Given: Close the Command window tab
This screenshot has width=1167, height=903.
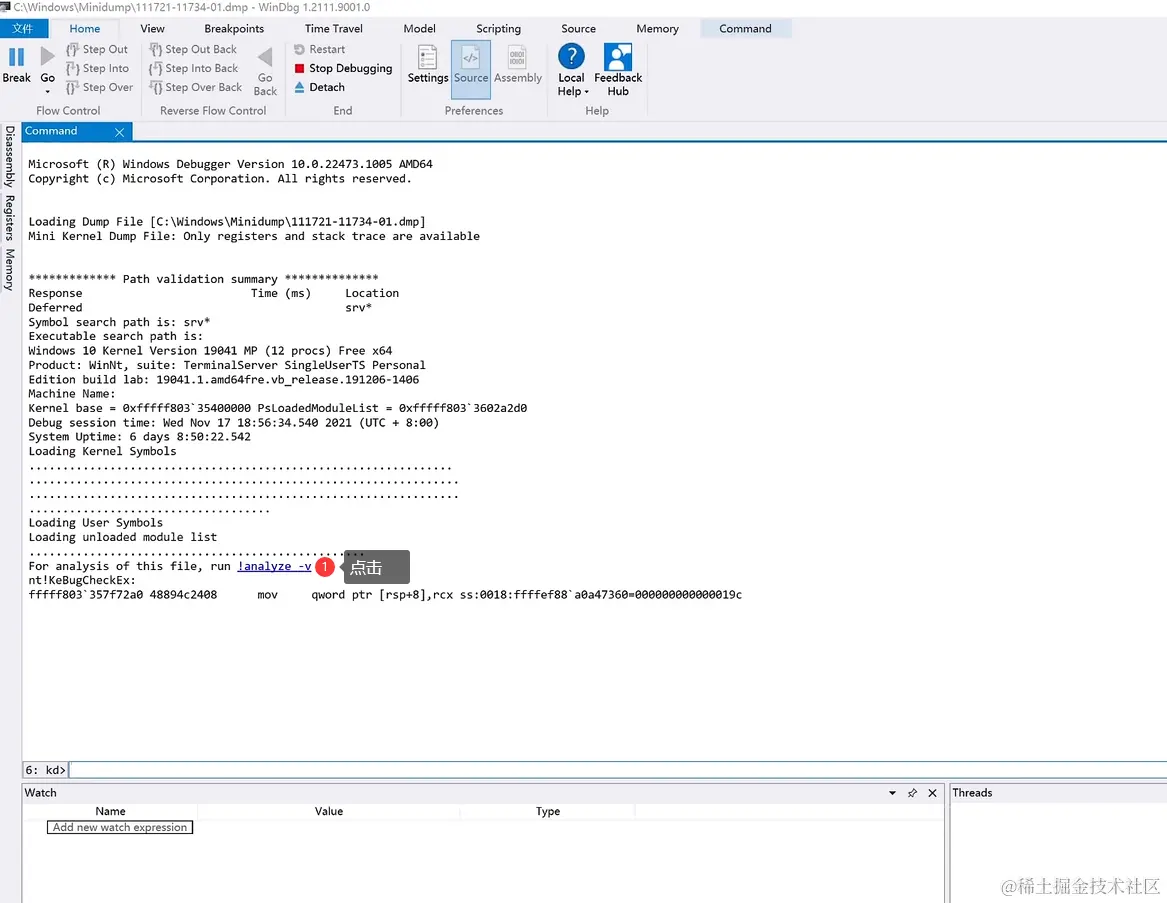Looking at the screenshot, I should 119,132.
